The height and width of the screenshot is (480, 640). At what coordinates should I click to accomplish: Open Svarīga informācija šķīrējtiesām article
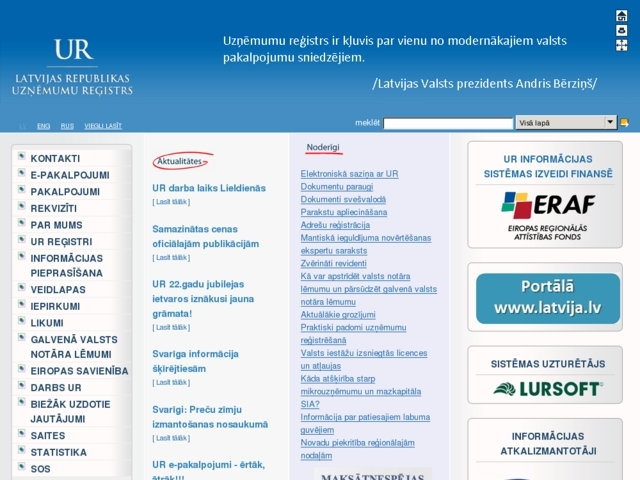pos(195,361)
